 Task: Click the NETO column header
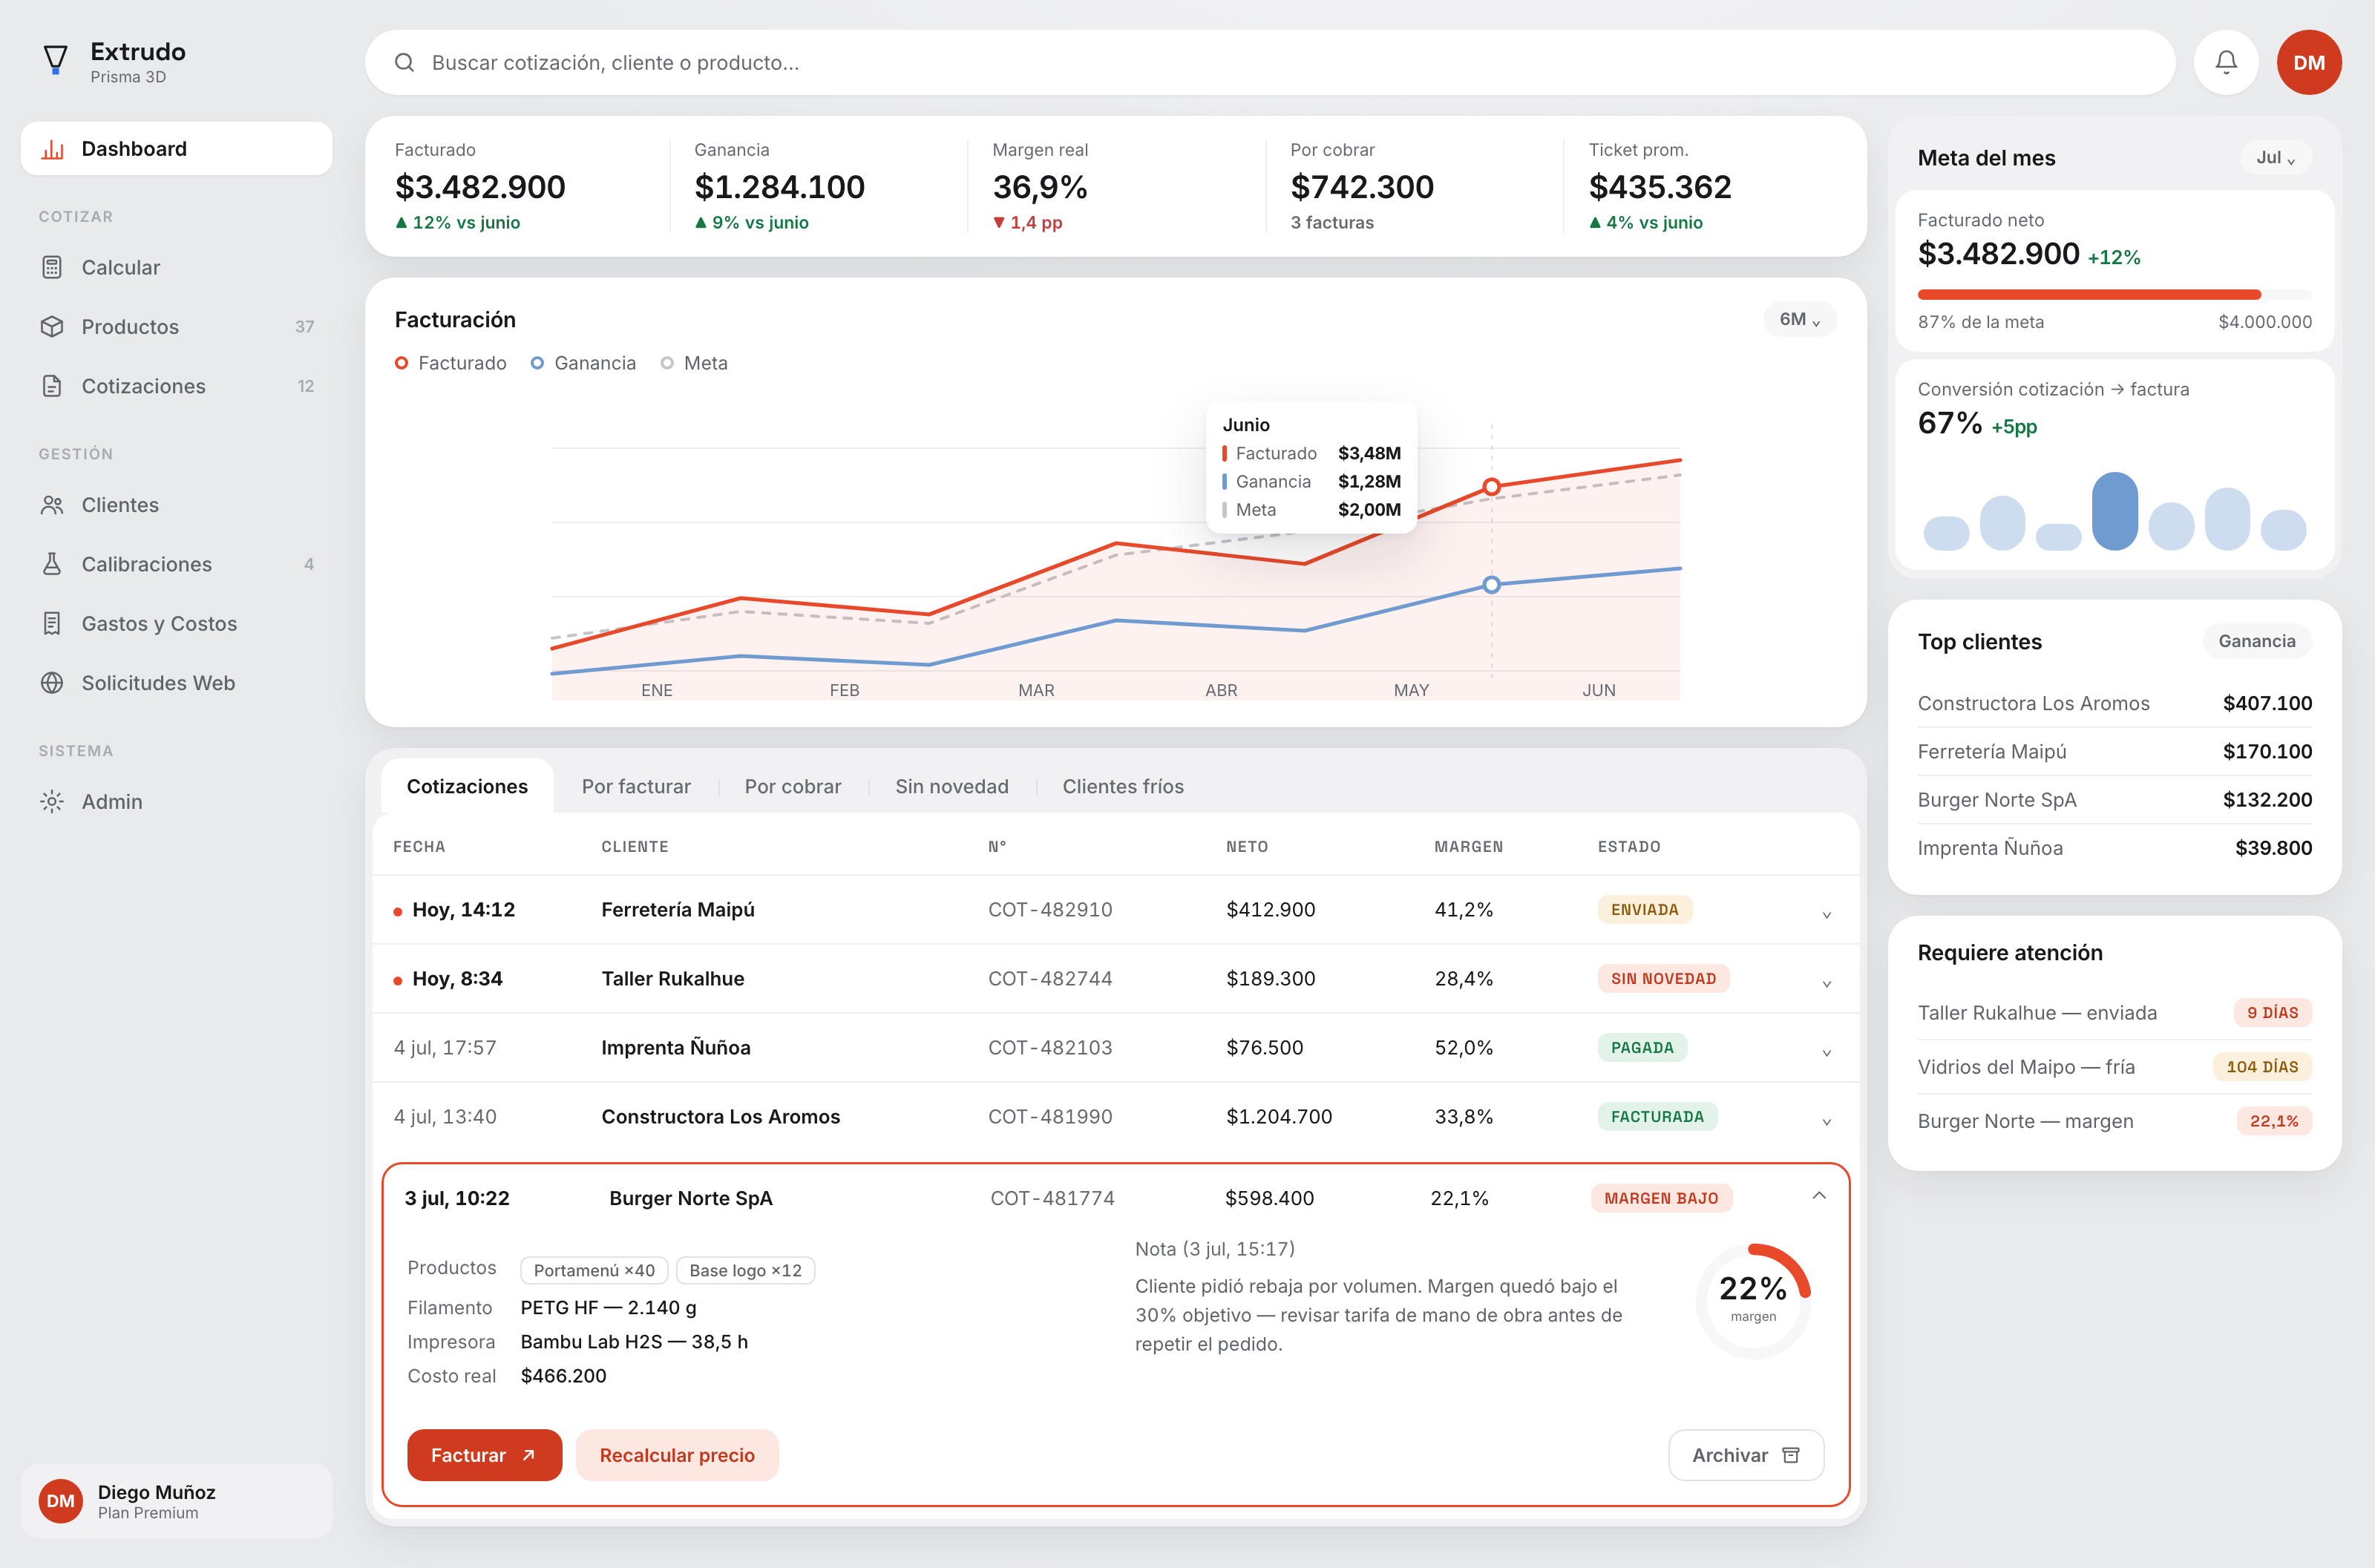(x=1247, y=846)
